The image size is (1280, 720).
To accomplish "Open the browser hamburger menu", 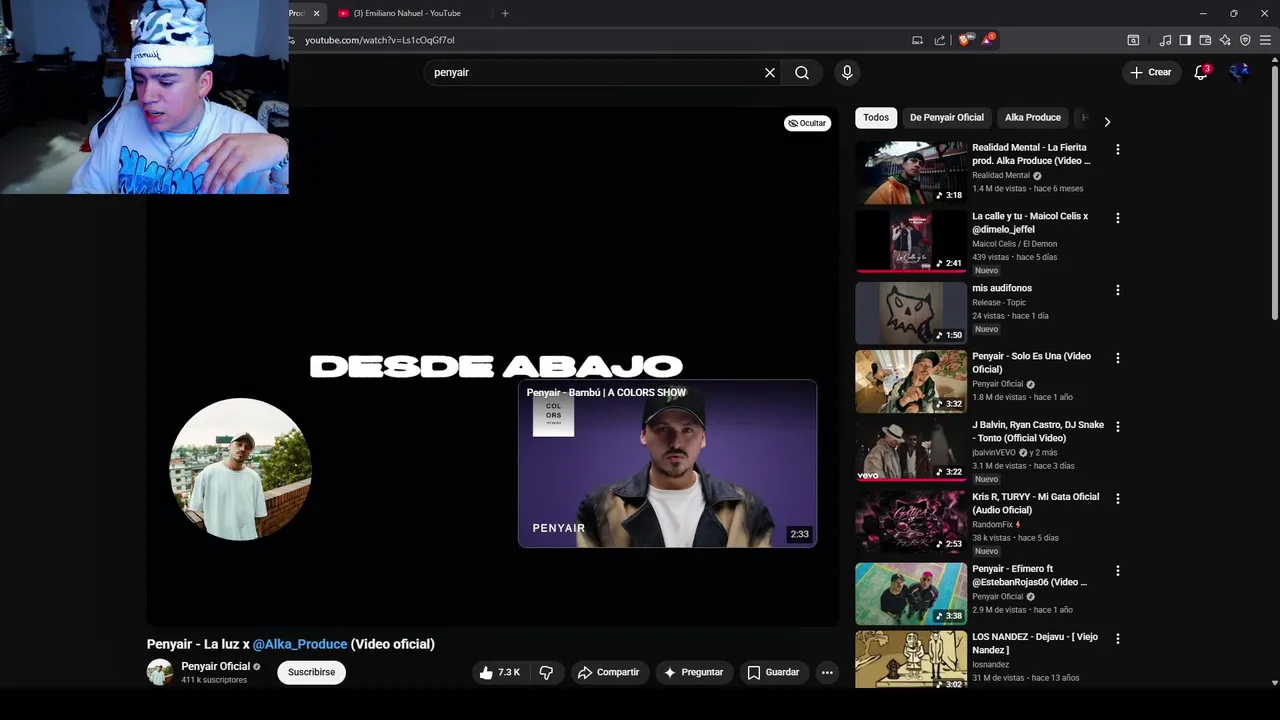I will (x=1265, y=40).
